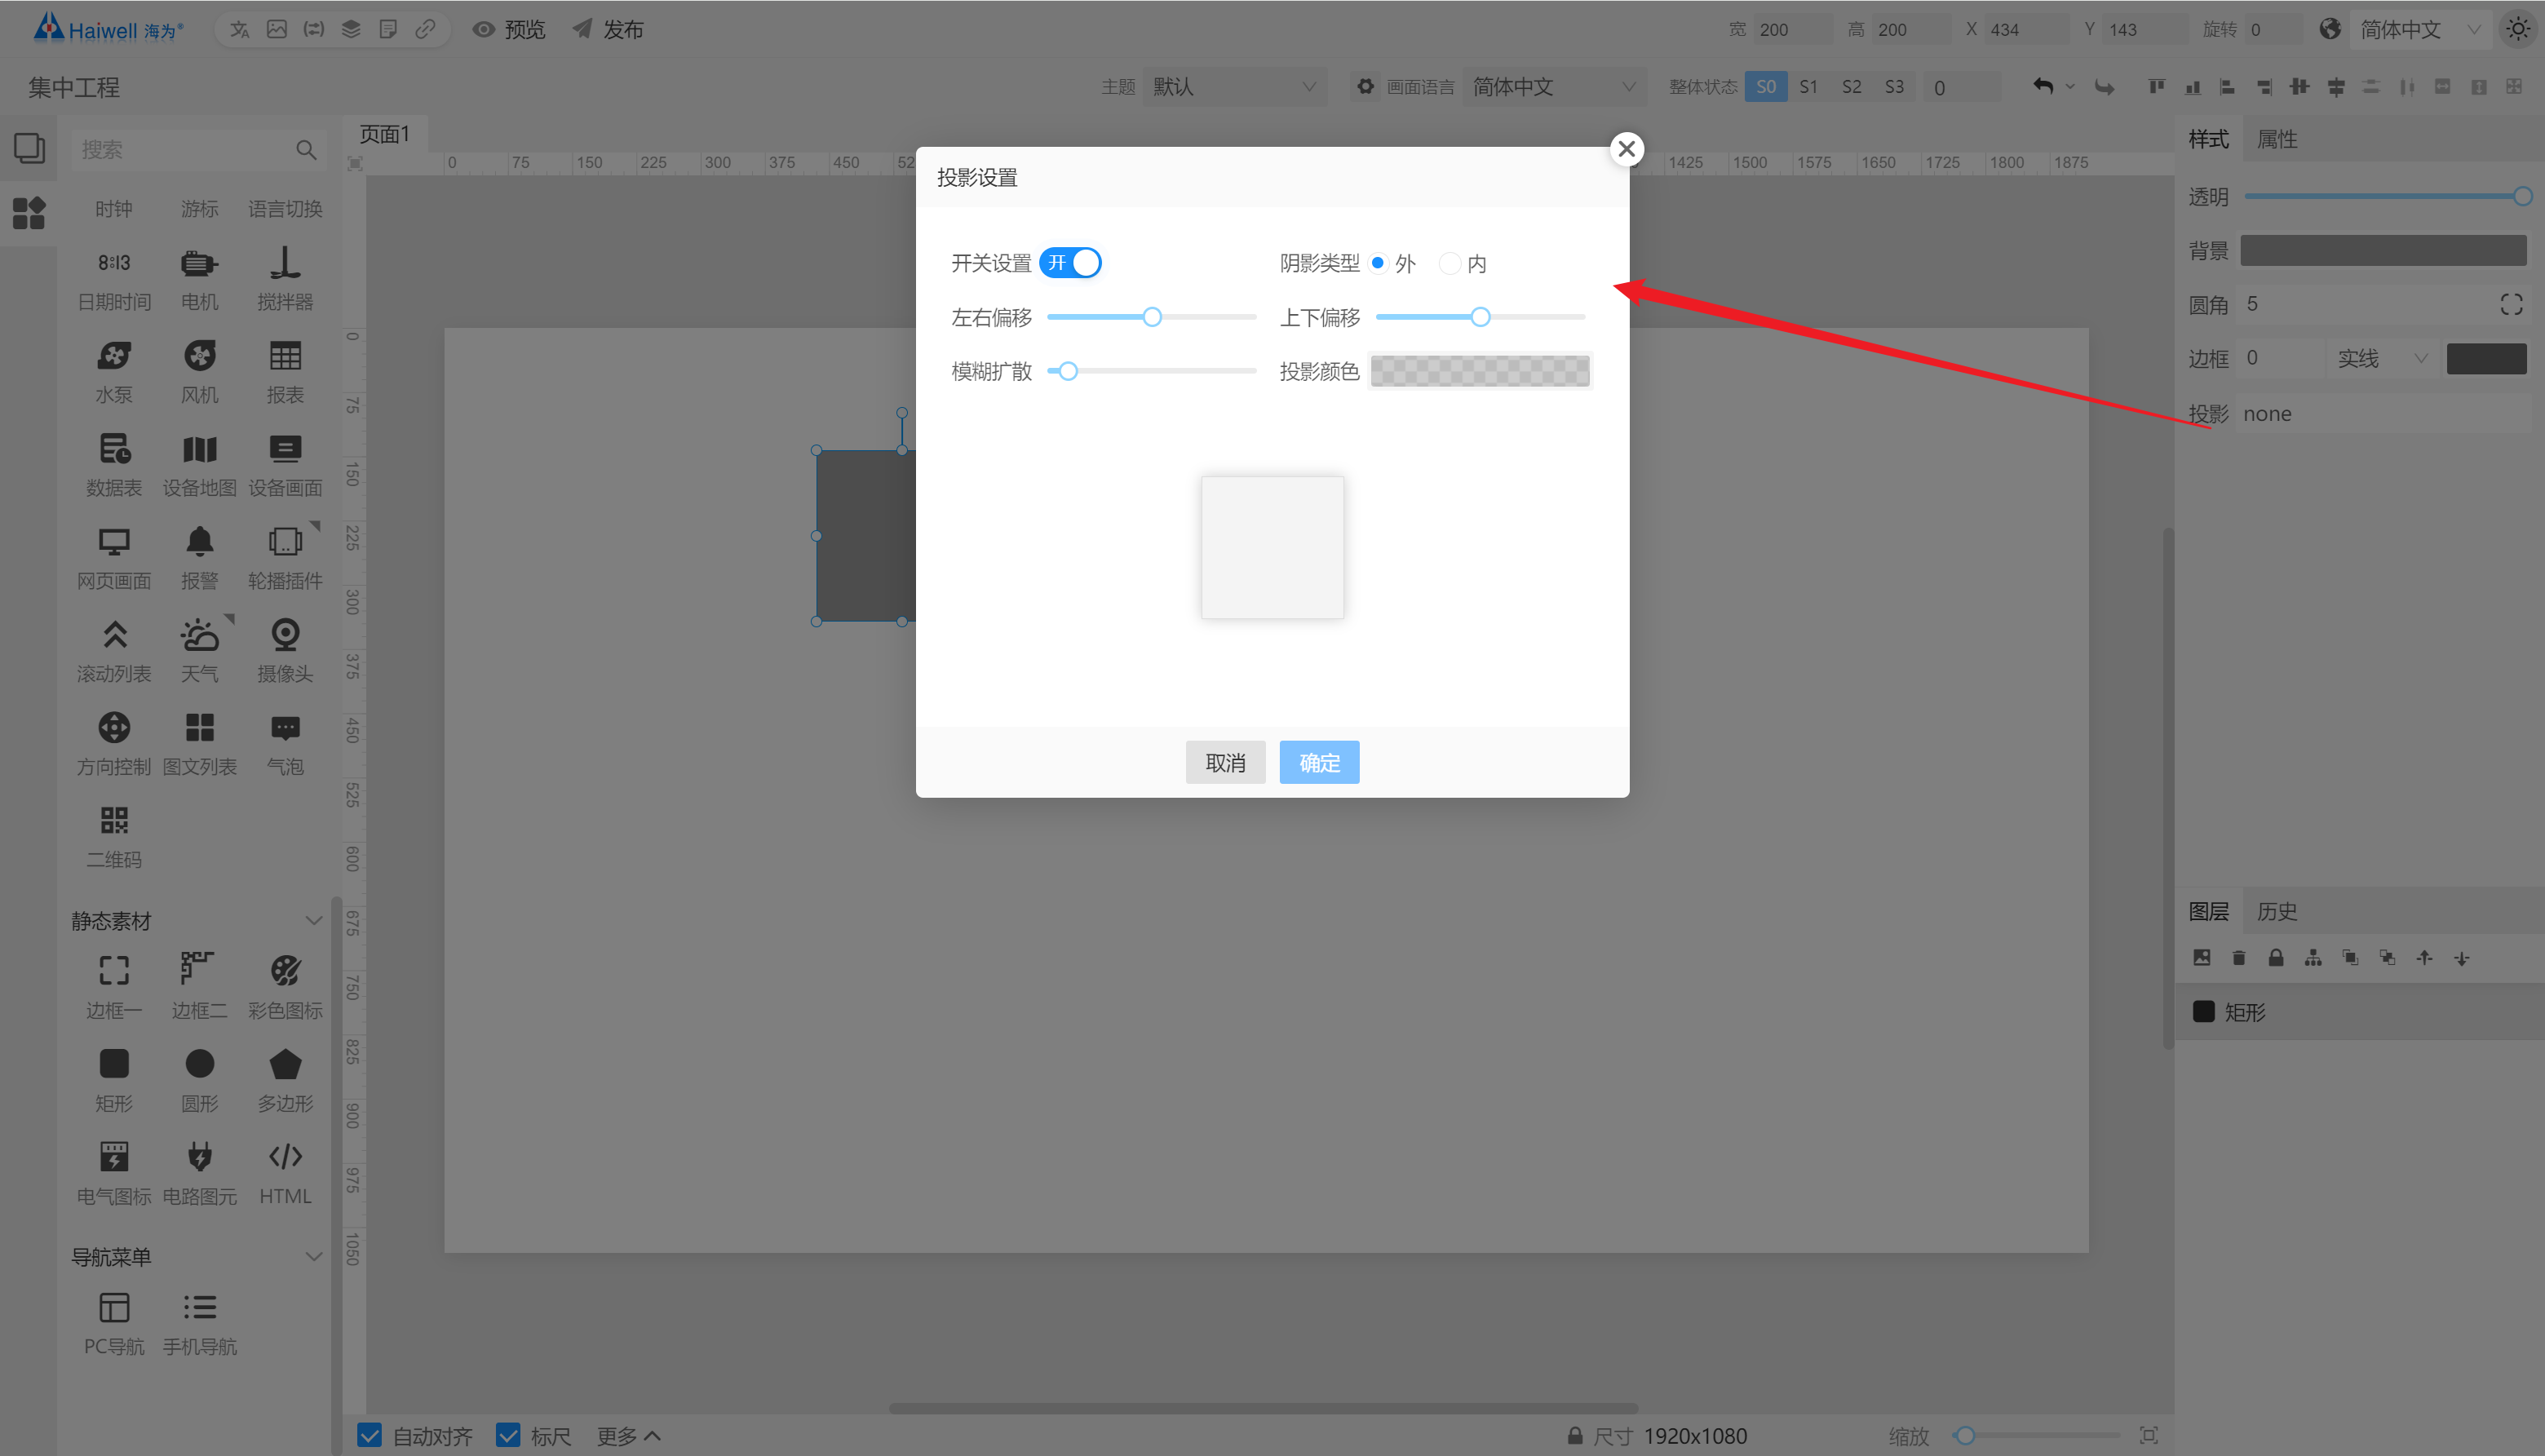Click the trash icon in layers toolbar
Screen dimensions: 2545x1456
pyautogui.click(x=2239, y=958)
